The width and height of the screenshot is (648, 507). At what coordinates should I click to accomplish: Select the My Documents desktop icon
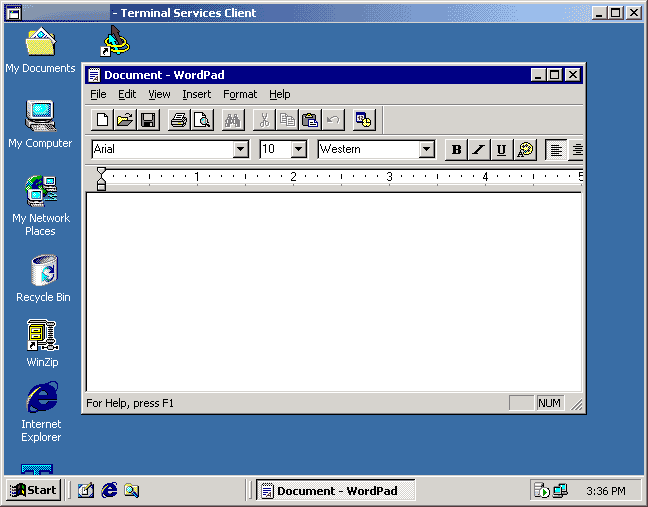40,50
